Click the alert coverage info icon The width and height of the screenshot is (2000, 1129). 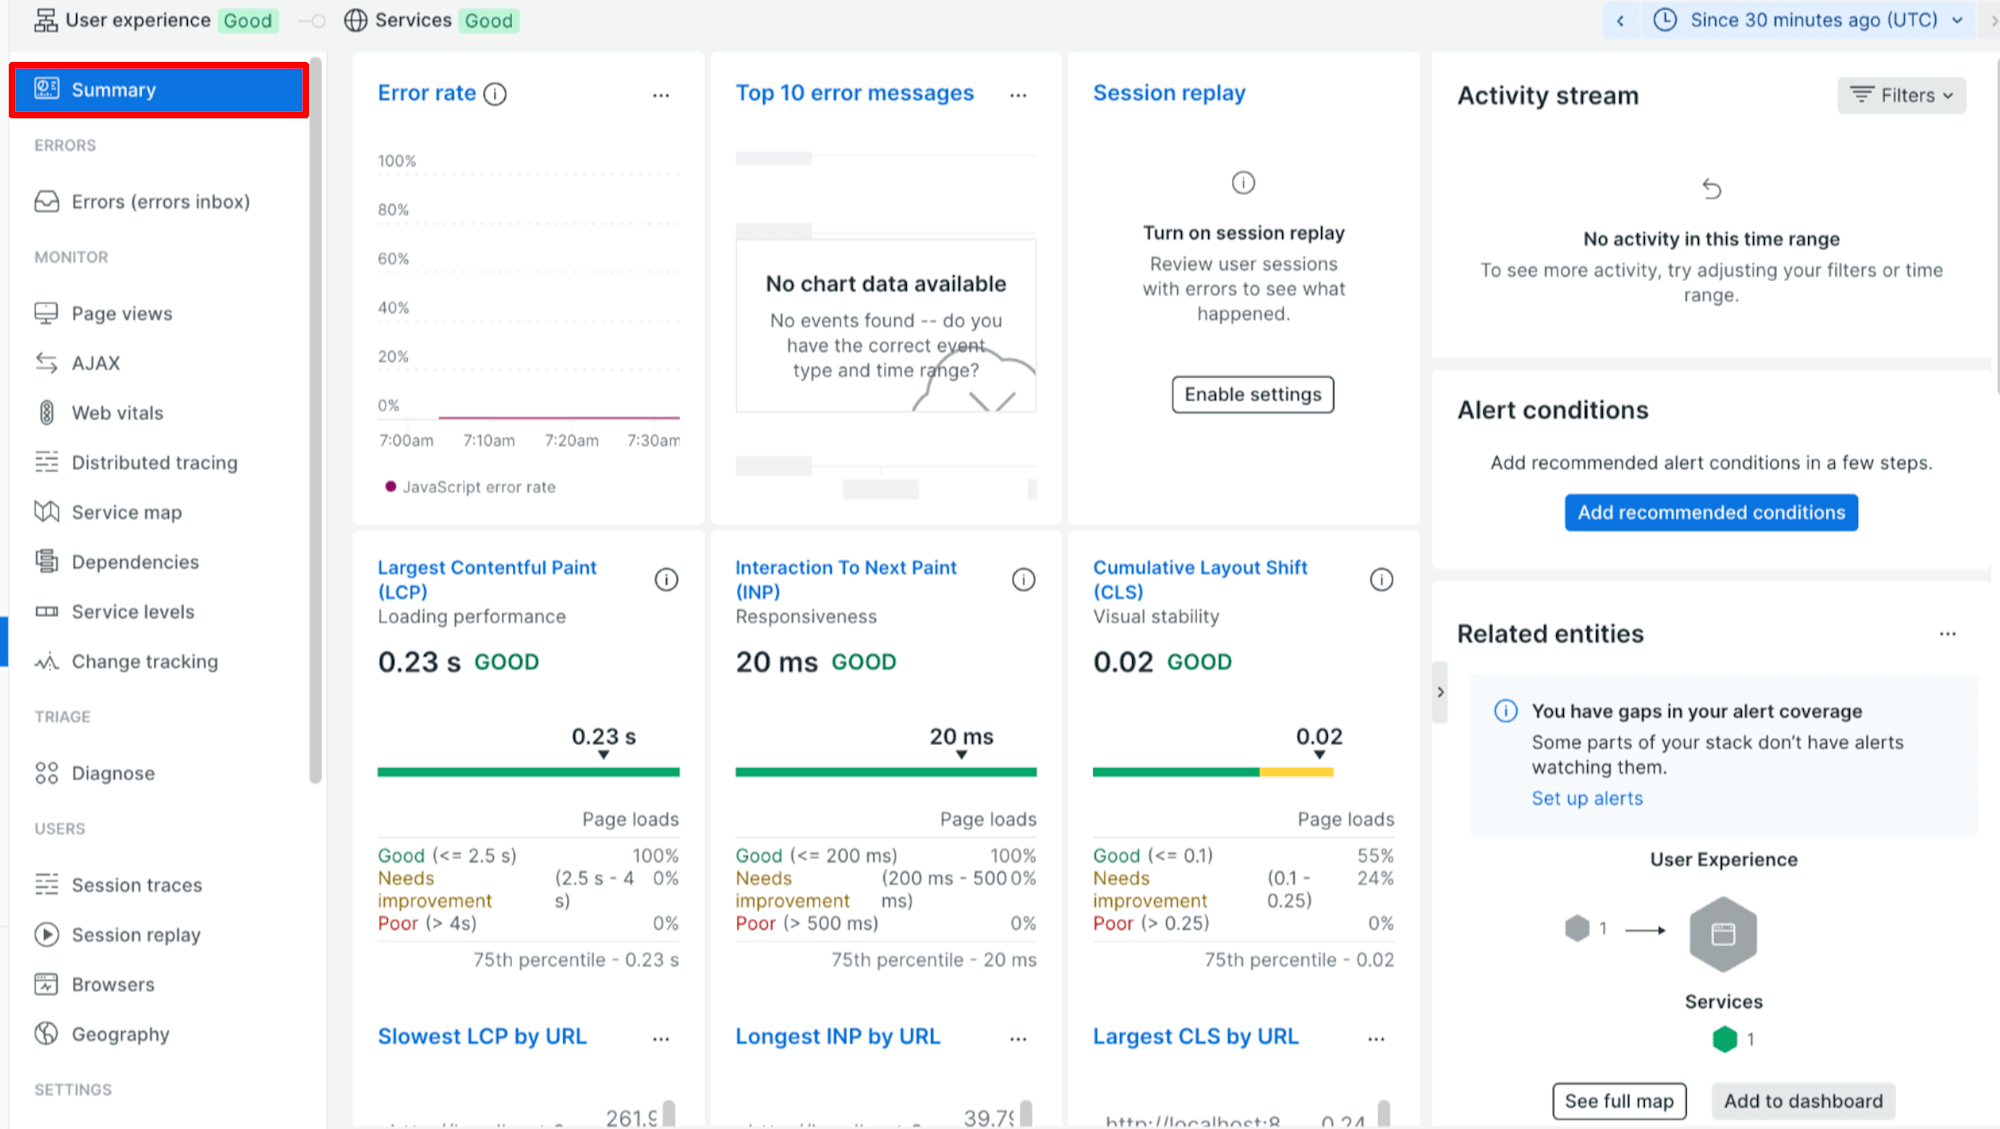pyautogui.click(x=1505, y=711)
